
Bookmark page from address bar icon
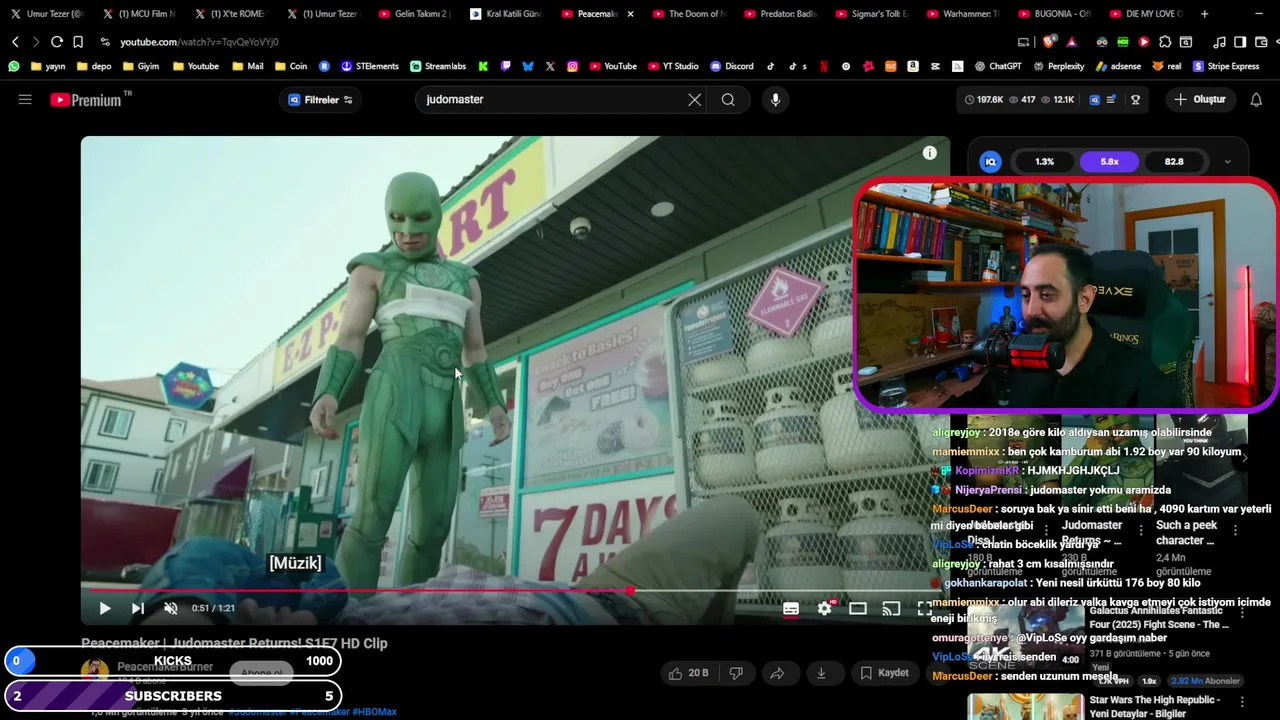[x=78, y=42]
